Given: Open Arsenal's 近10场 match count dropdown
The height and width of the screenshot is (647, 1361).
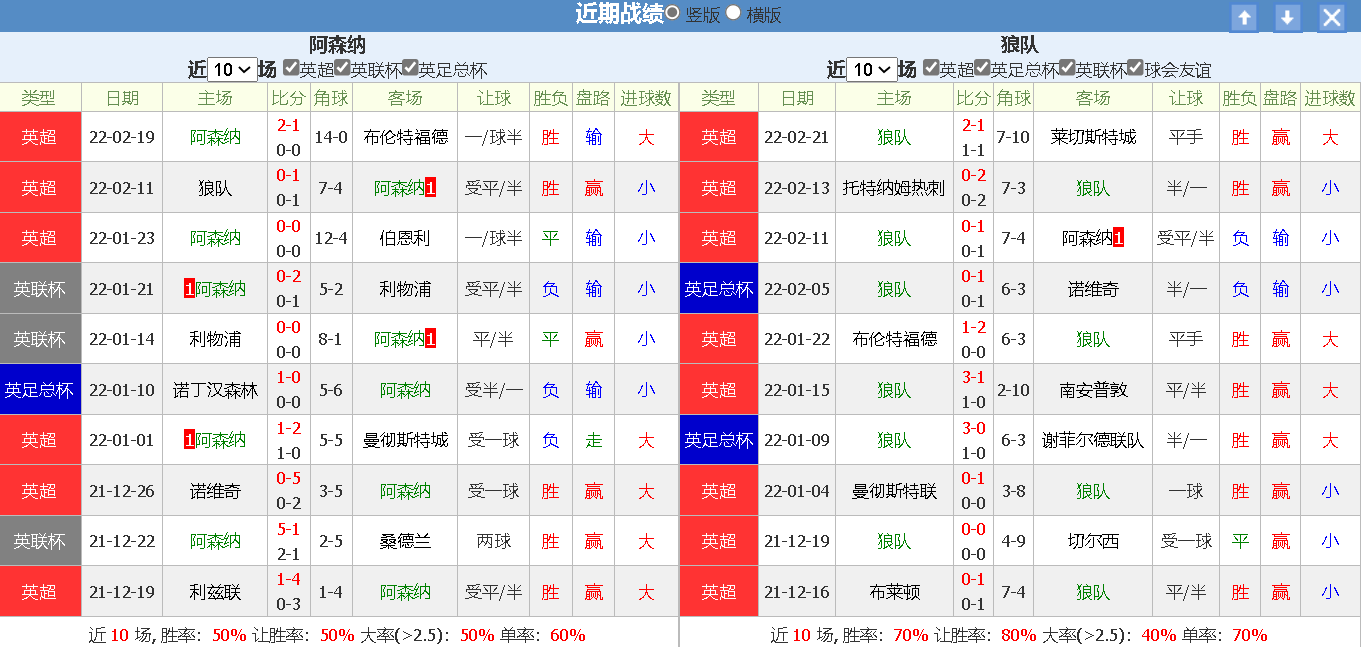Looking at the screenshot, I should (x=233, y=69).
